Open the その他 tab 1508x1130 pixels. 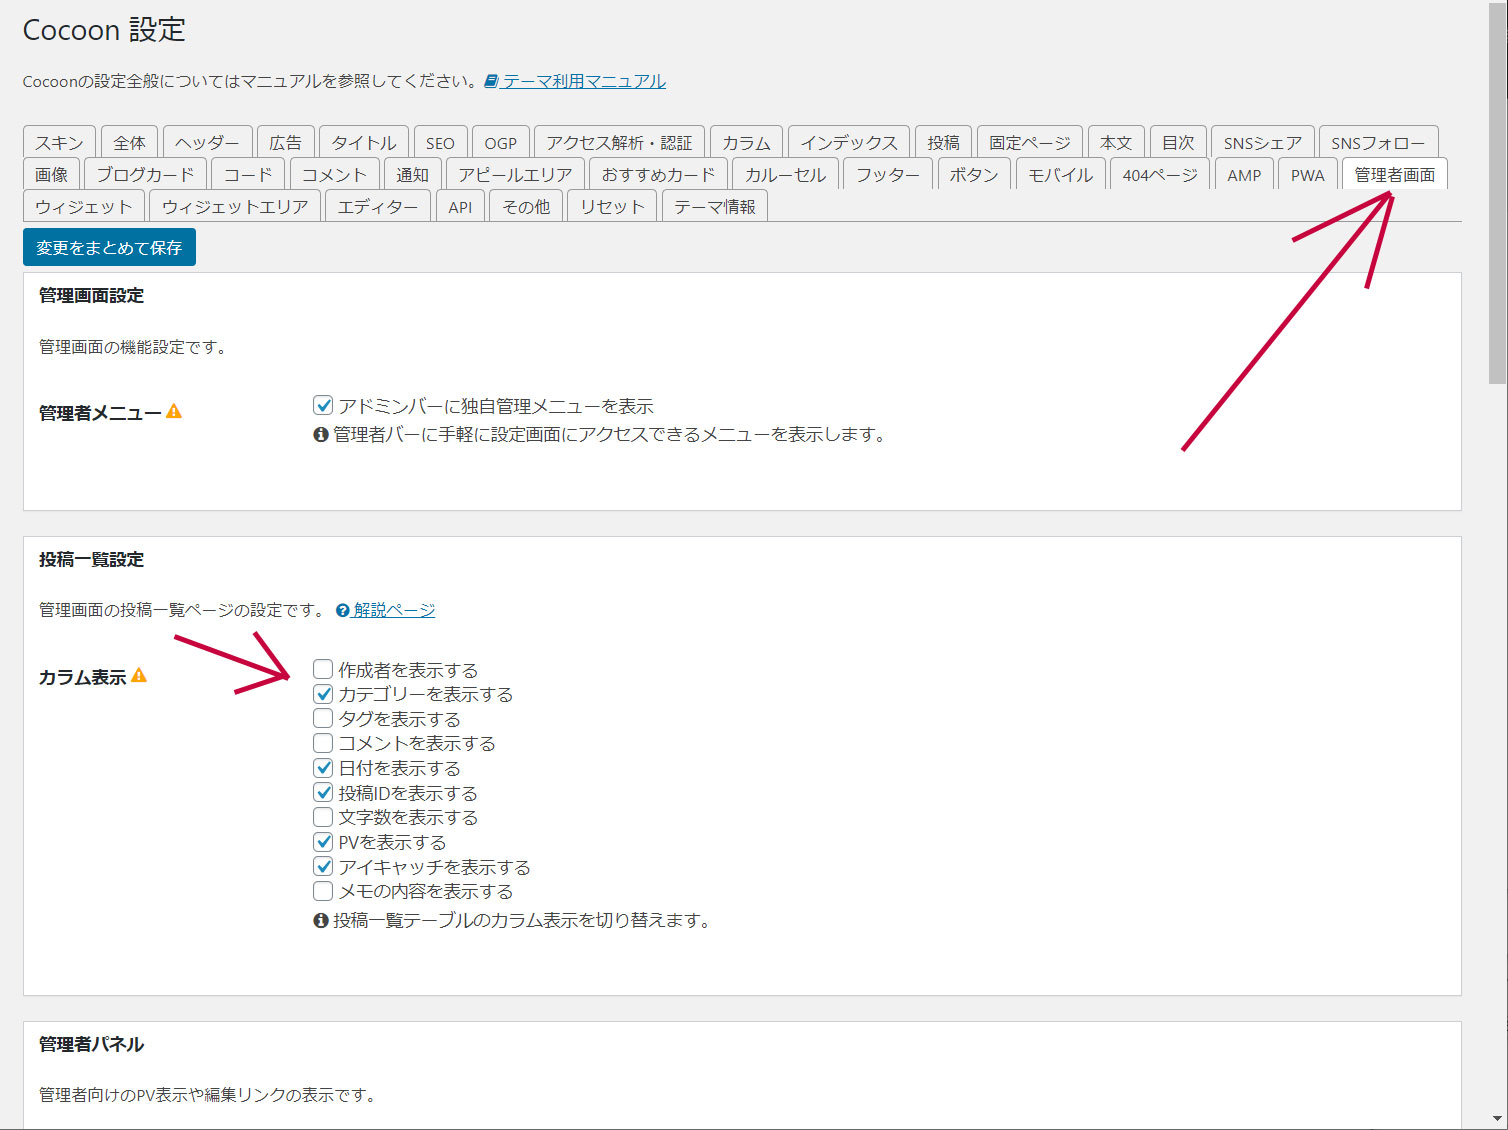tap(526, 206)
